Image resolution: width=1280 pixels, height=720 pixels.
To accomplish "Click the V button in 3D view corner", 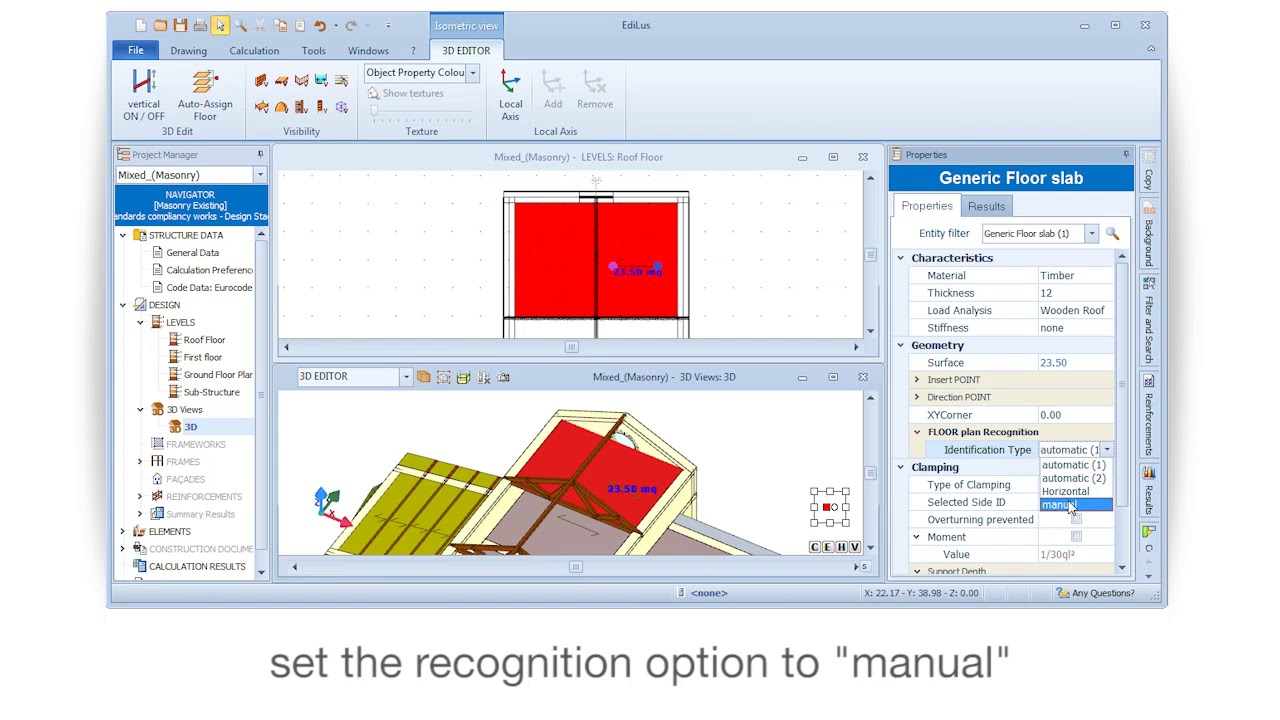I will click(x=854, y=547).
